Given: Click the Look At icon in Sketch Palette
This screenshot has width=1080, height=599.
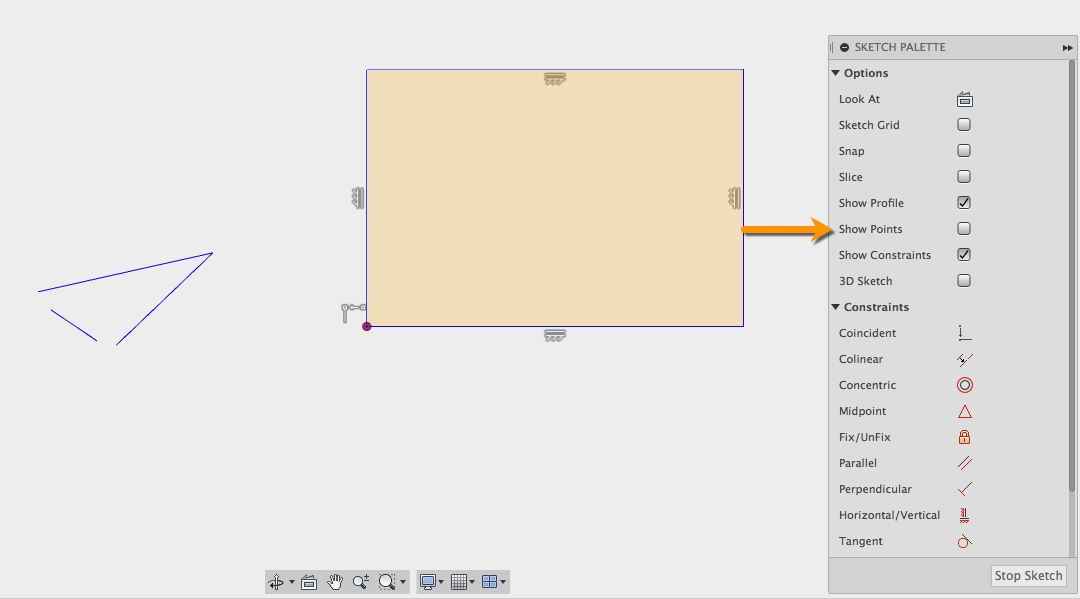Looking at the screenshot, I should pyautogui.click(x=964, y=100).
